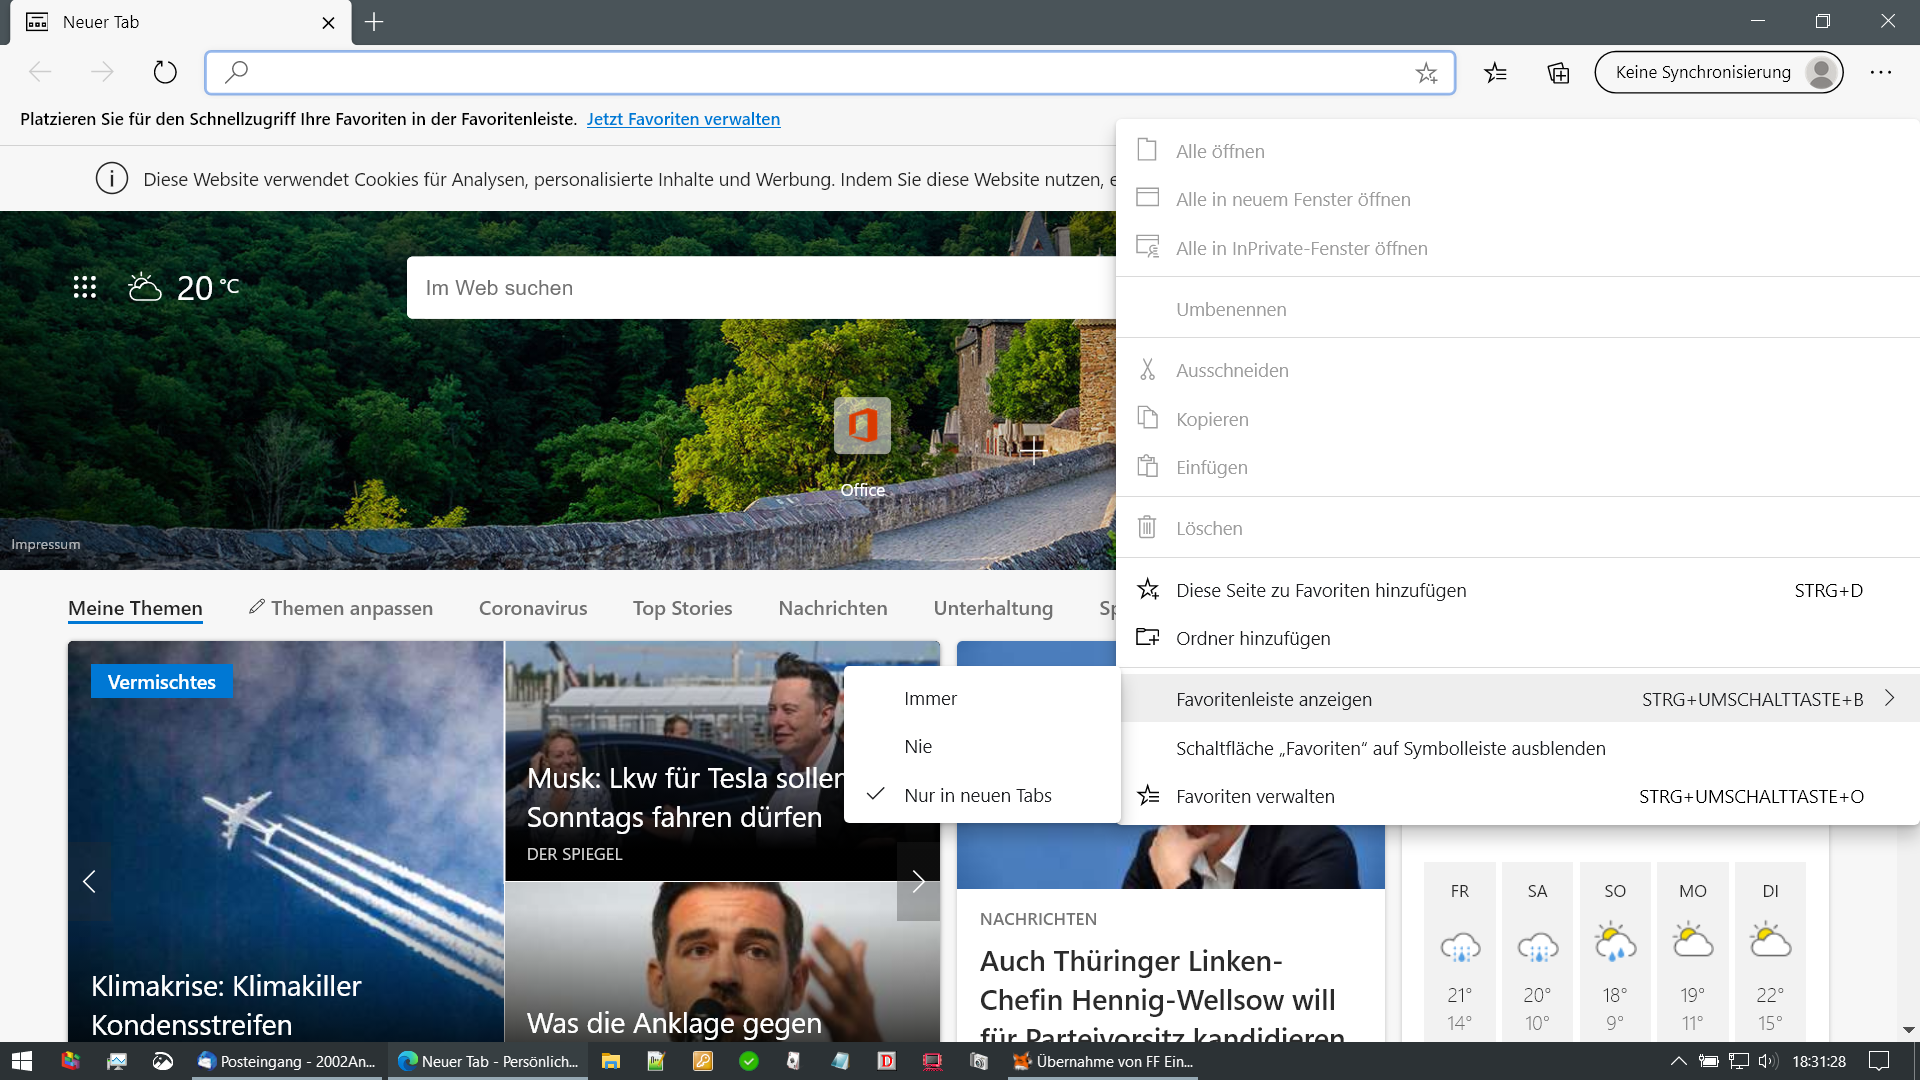The height and width of the screenshot is (1080, 1920).
Task: Open 'Jetzt Favoriten verwalten' link
Action: [683, 119]
